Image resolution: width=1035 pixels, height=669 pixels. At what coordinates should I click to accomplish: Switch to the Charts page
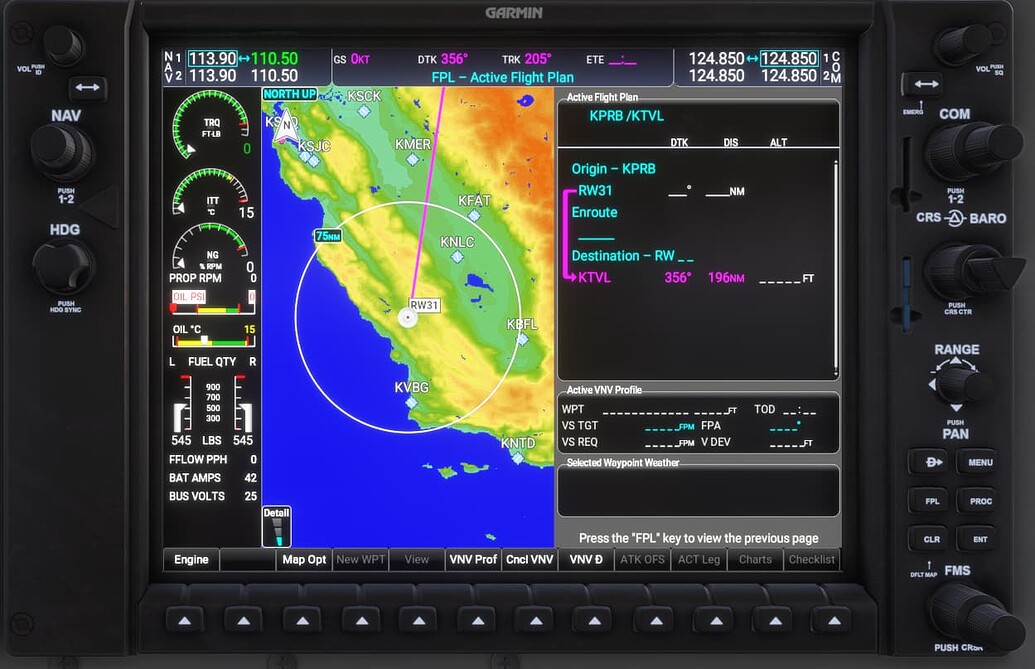pos(754,559)
